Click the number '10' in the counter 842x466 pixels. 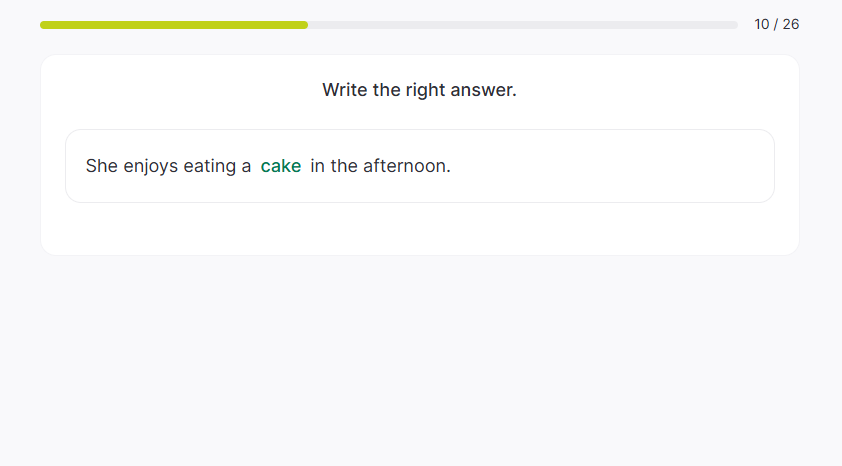pos(762,24)
